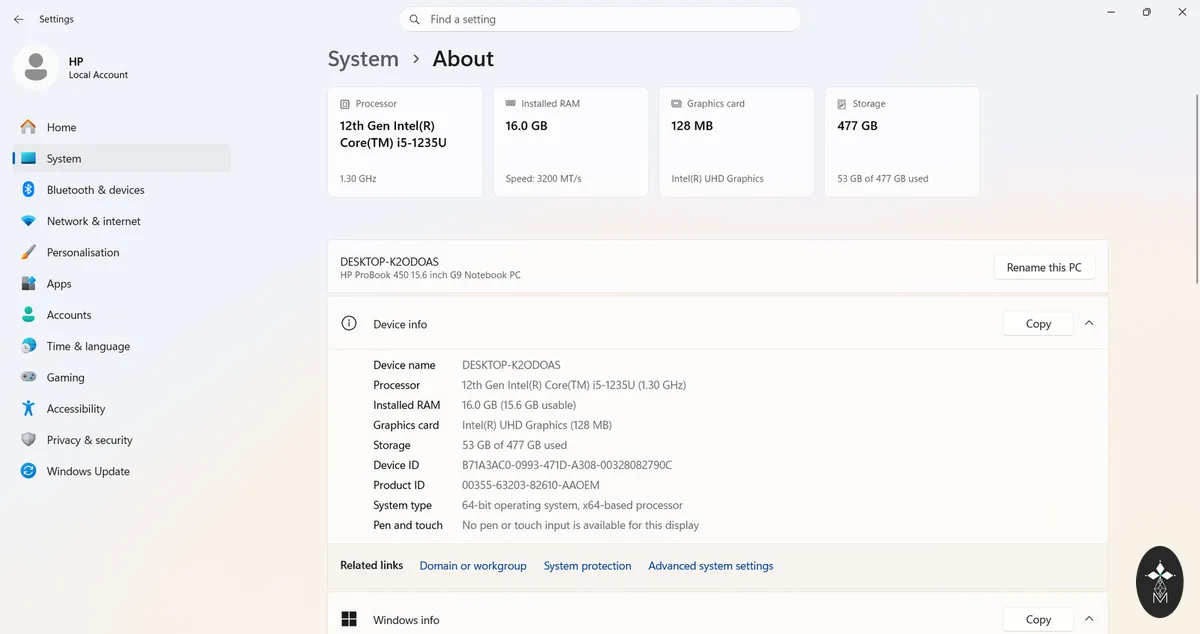Click the Network wifi icon in sidebar
Viewport: 1200px width, 634px height.
click(28, 221)
